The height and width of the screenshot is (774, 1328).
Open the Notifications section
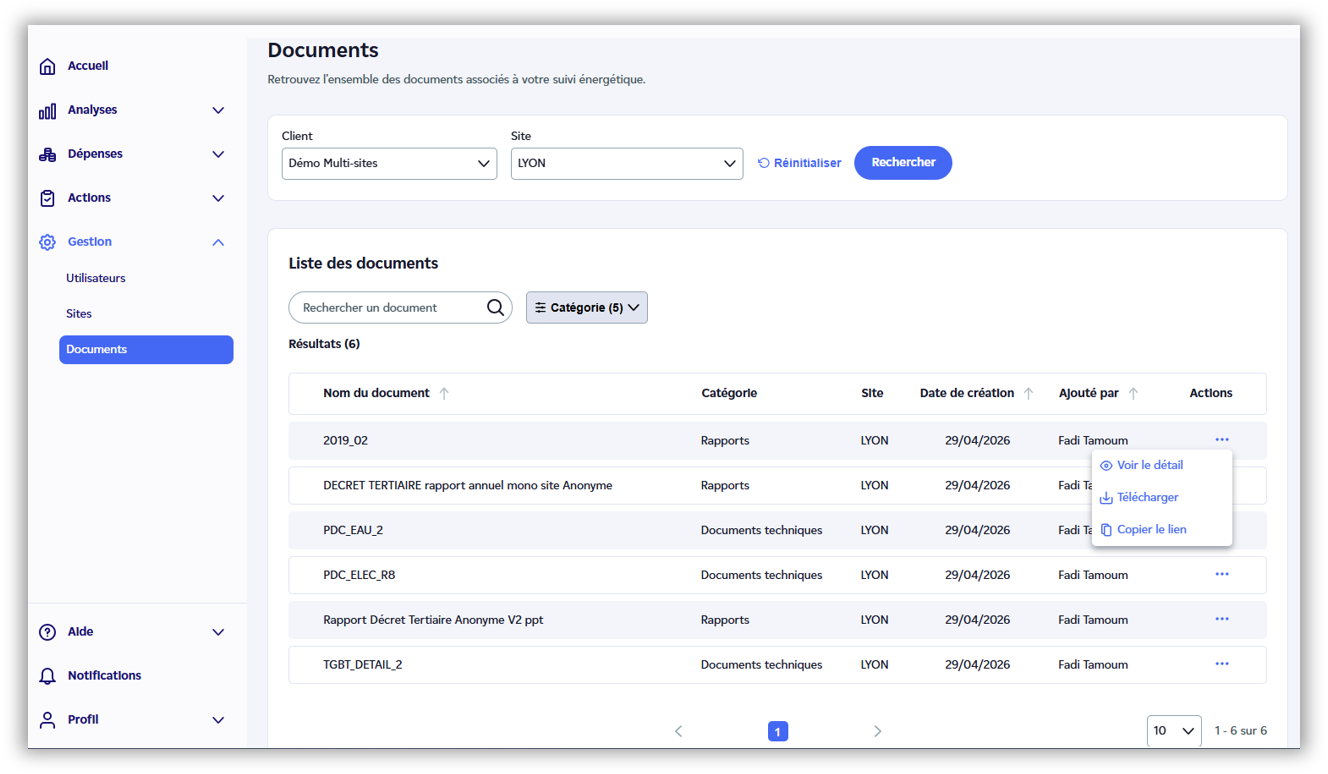[x=104, y=676]
